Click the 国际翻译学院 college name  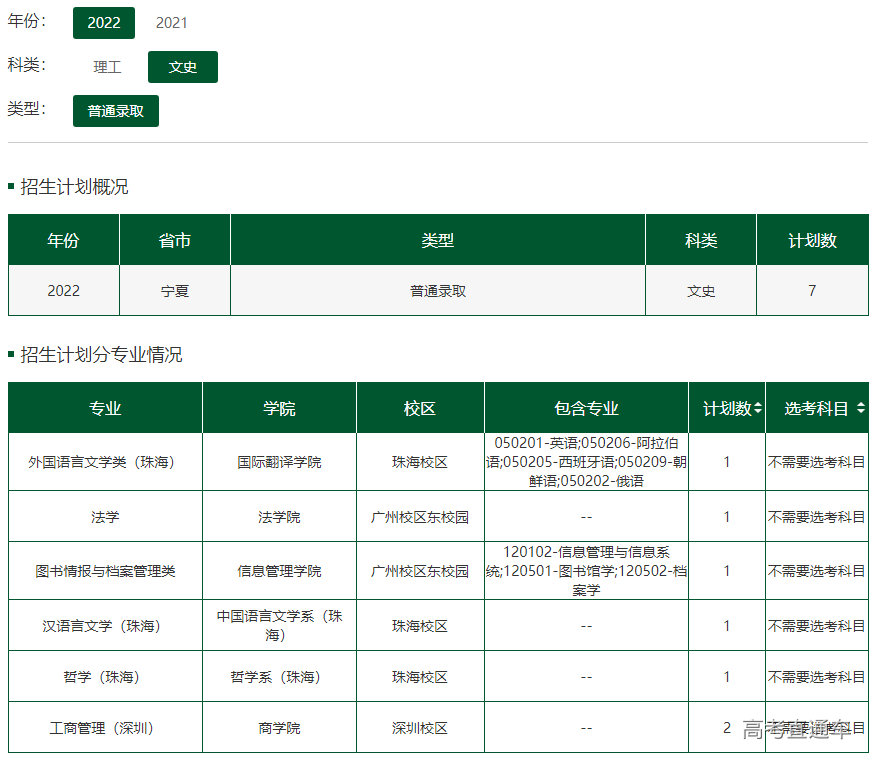[x=278, y=462]
